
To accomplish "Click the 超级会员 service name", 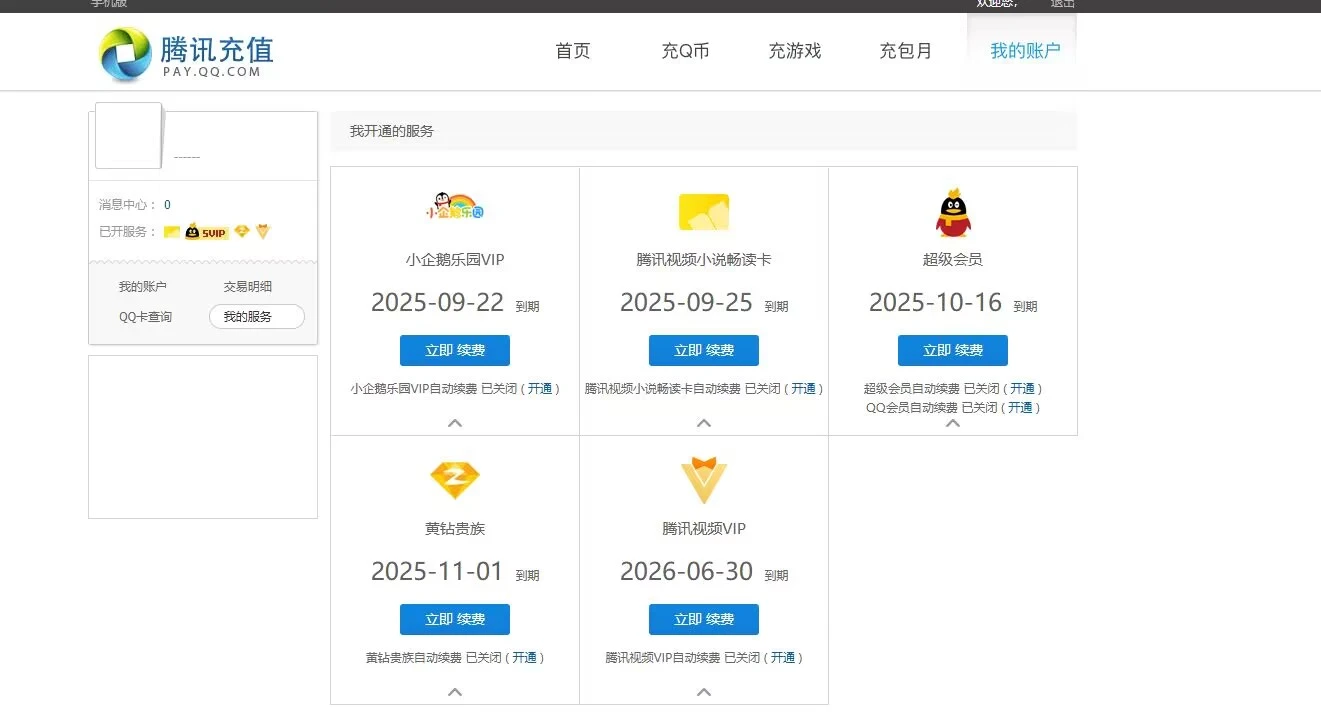I will coord(953,260).
